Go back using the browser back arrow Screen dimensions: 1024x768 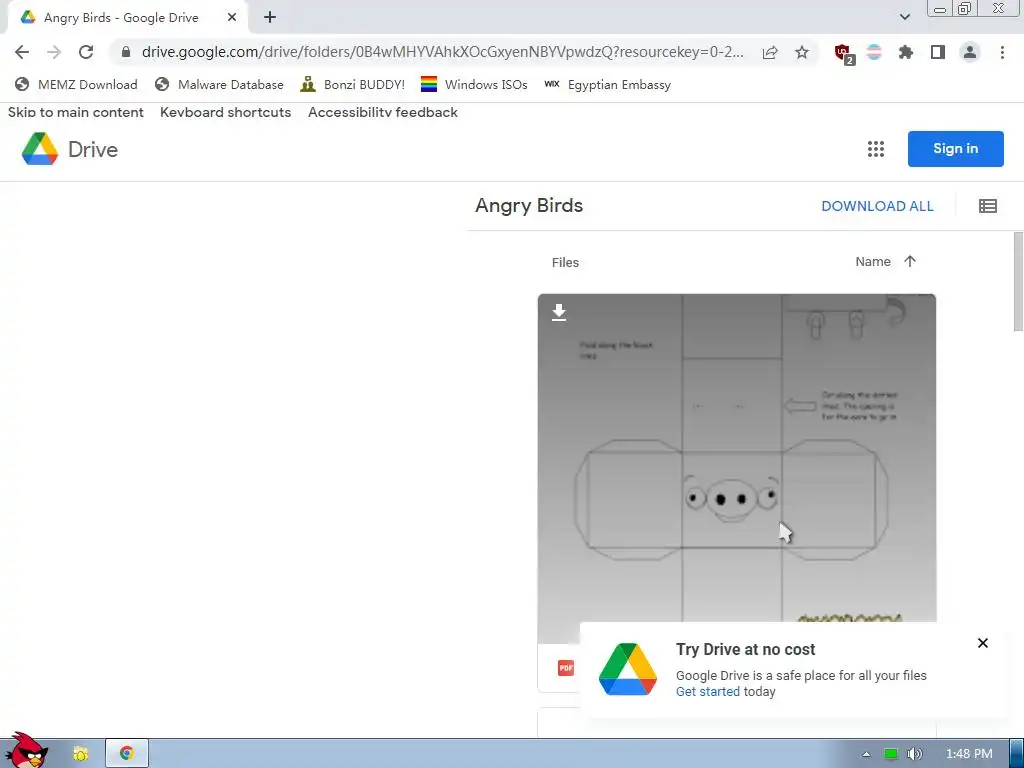point(22,52)
